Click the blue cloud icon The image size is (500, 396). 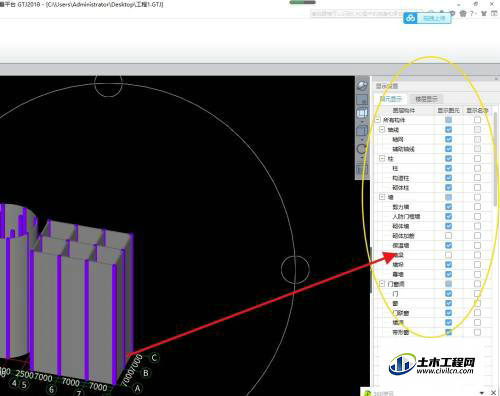coord(410,18)
